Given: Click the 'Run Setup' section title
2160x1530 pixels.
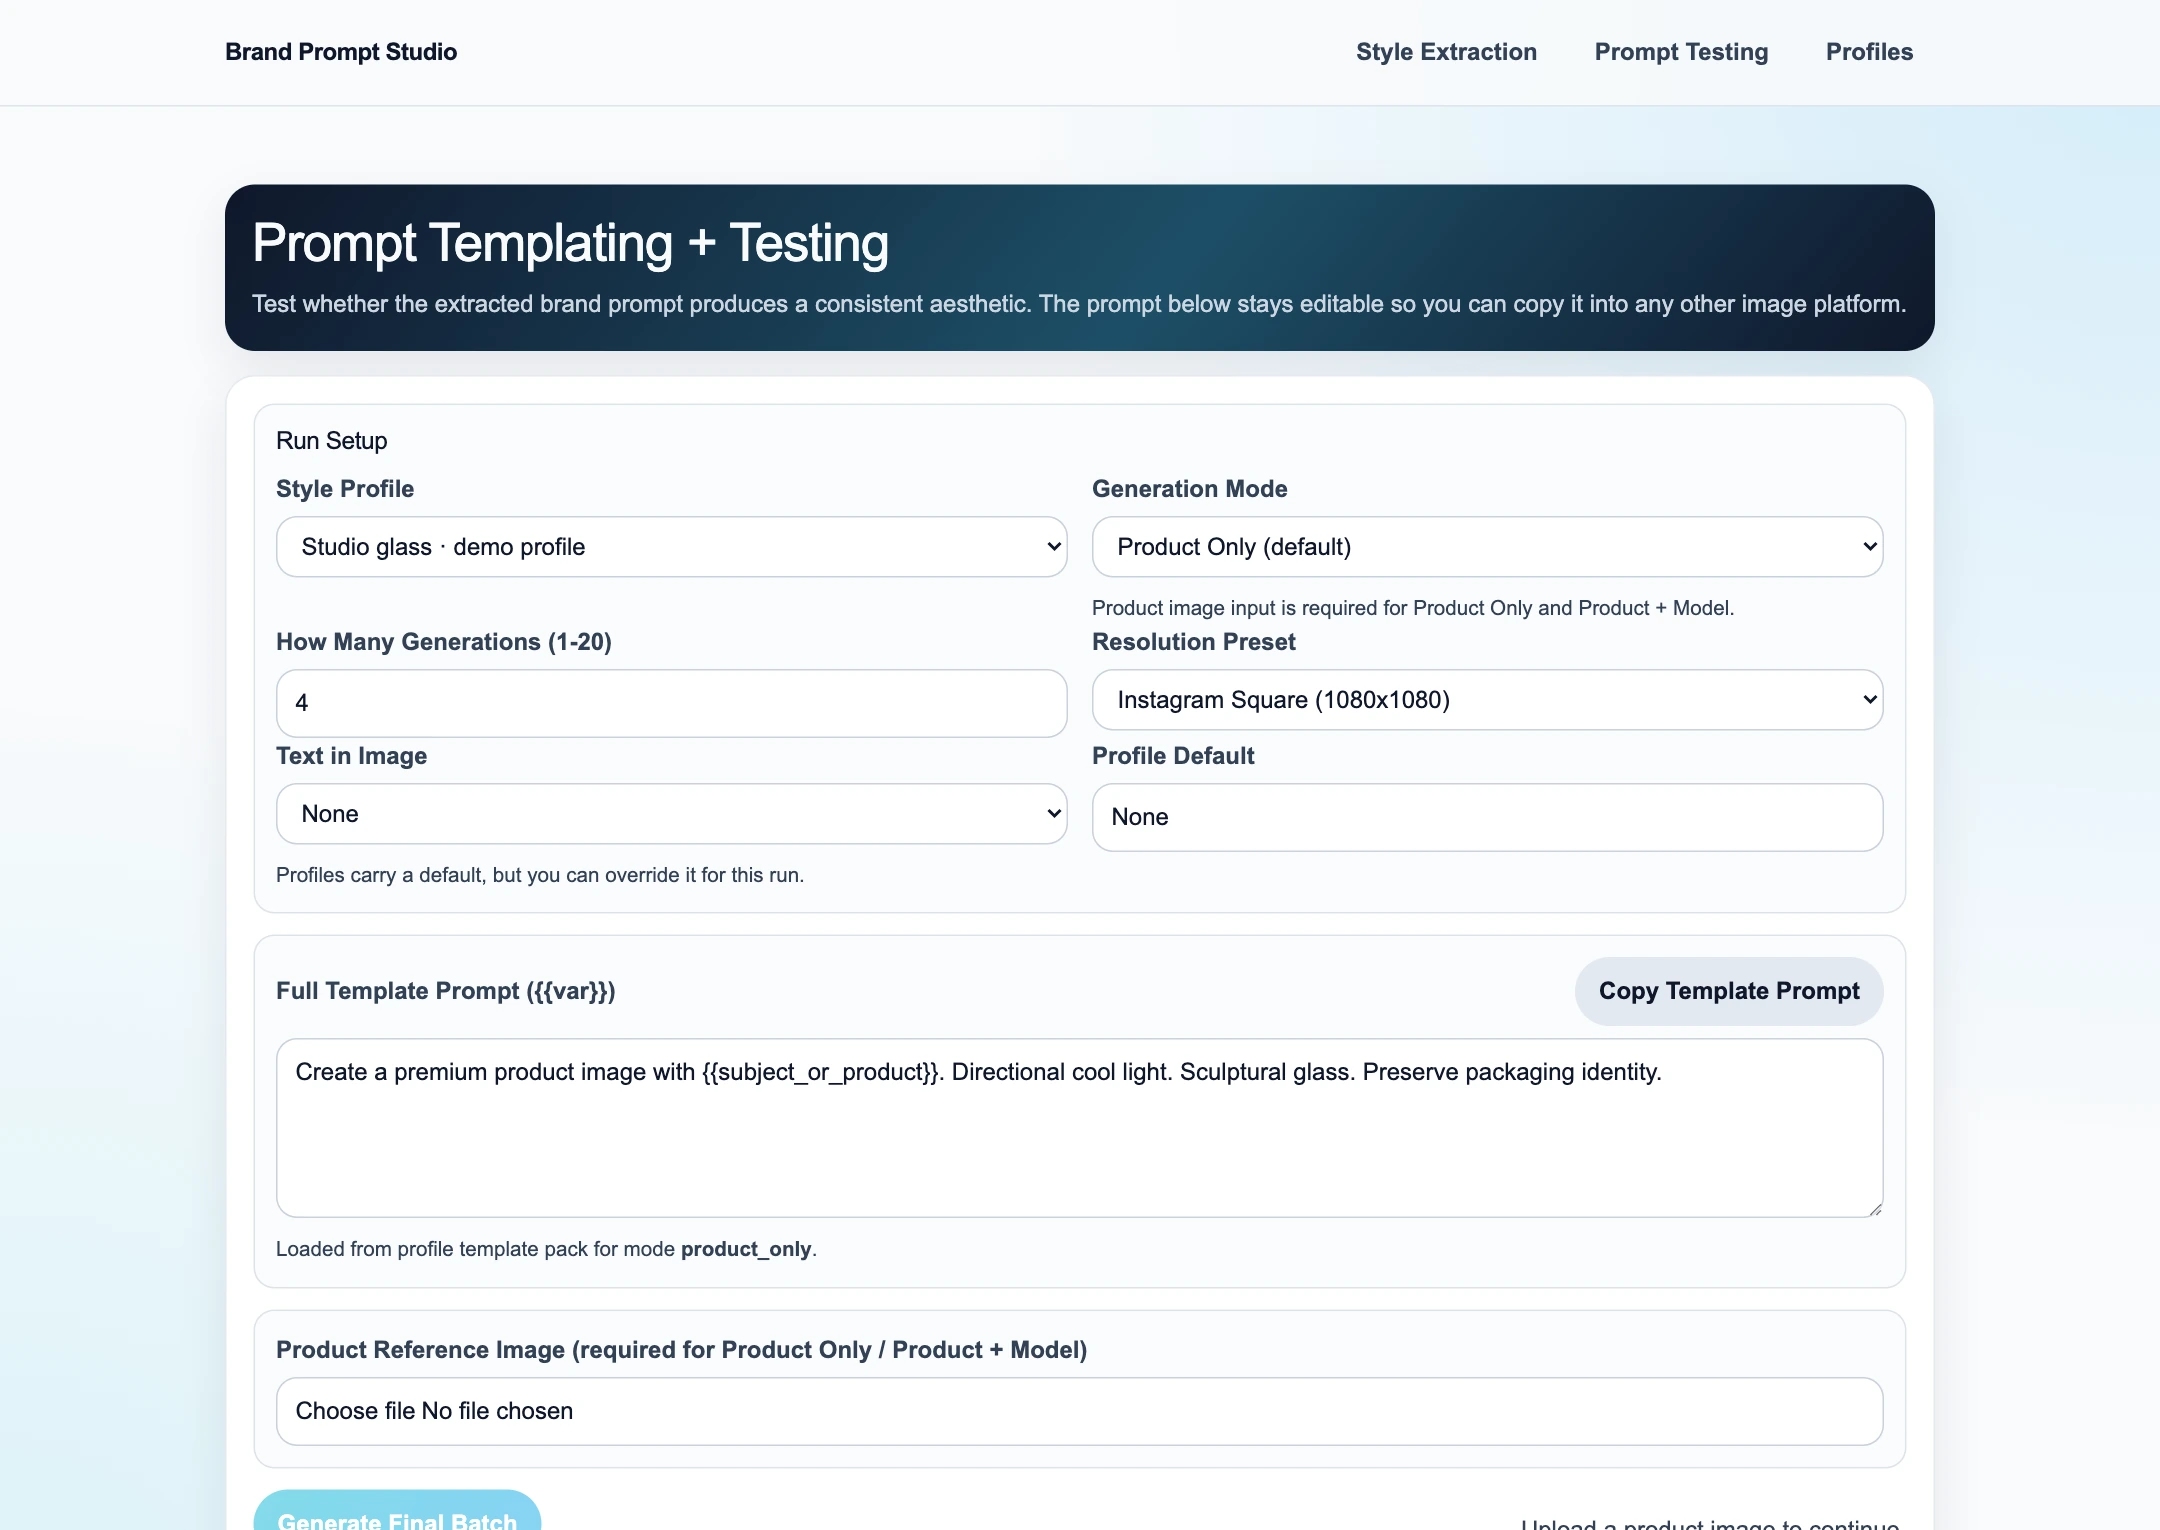Looking at the screenshot, I should tap(332, 441).
